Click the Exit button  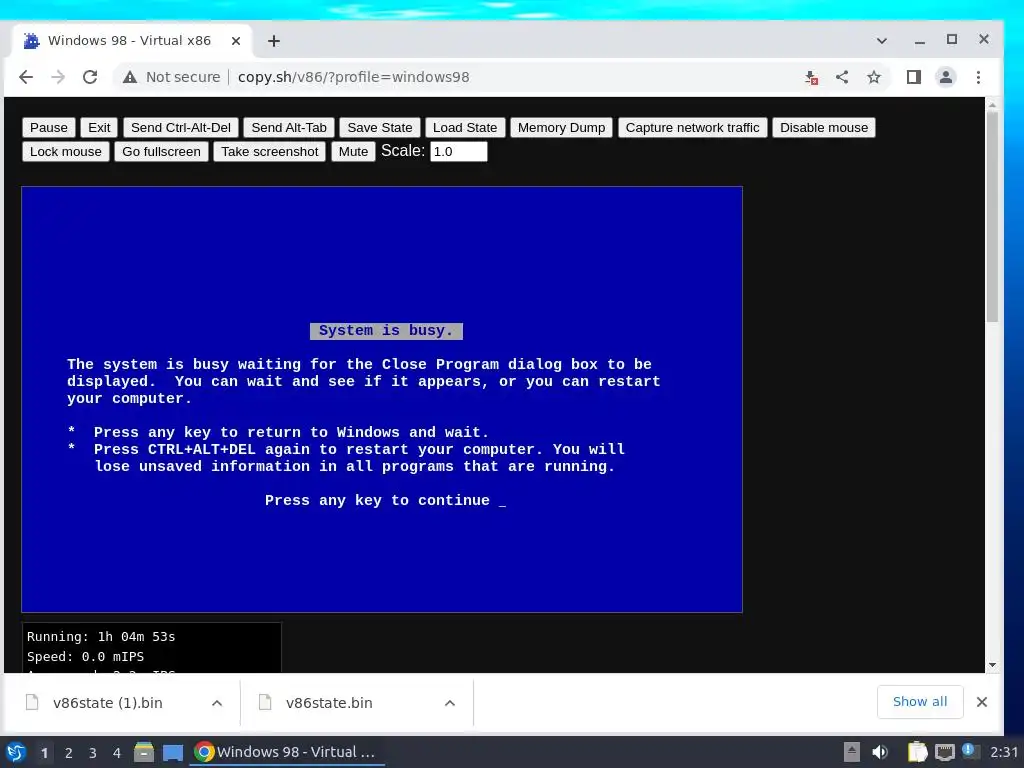99,127
